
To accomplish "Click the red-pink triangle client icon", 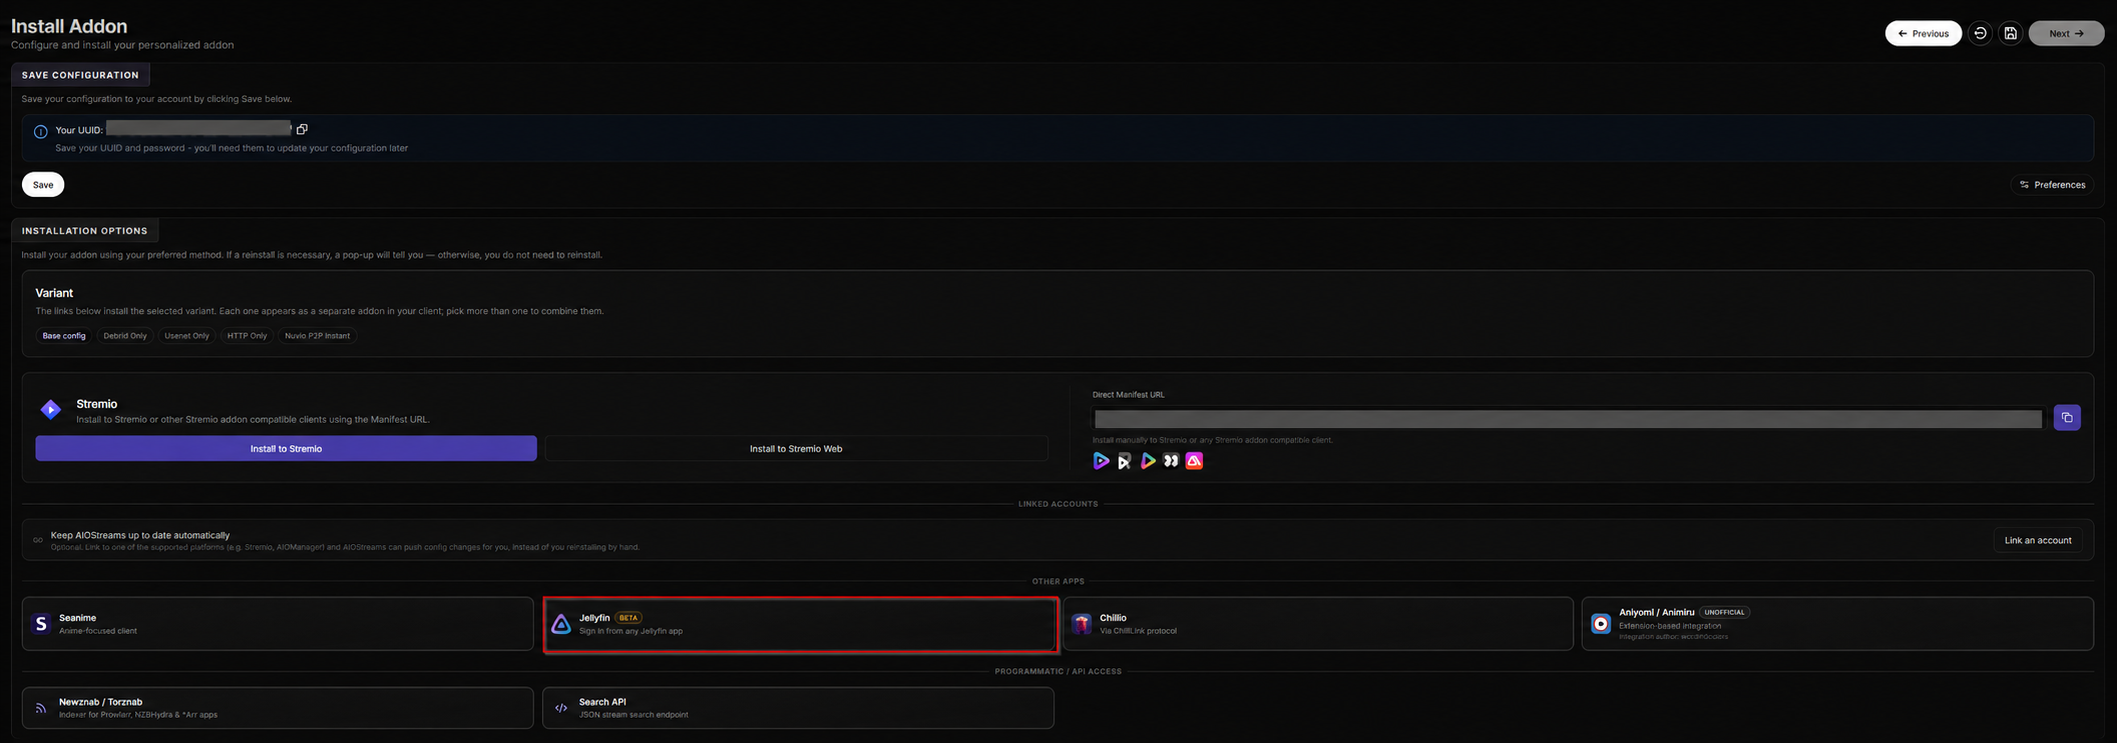I will (1194, 461).
